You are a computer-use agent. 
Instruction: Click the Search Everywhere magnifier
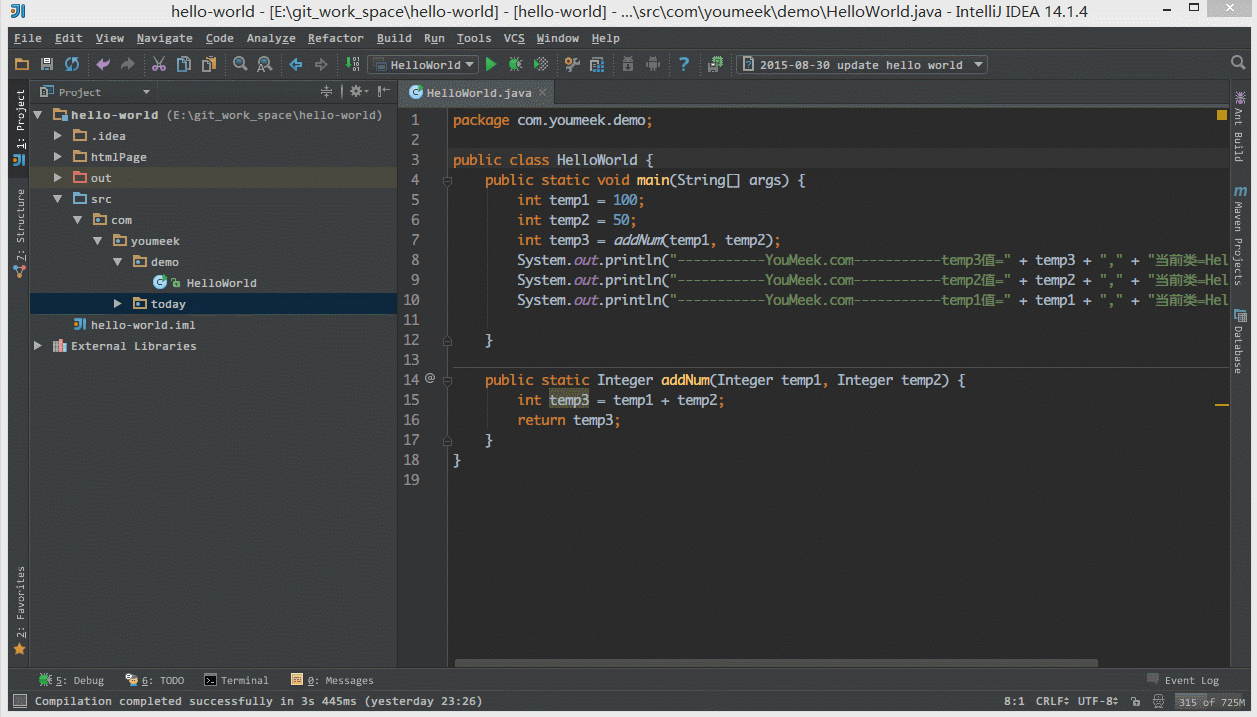(x=1240, y=61)
